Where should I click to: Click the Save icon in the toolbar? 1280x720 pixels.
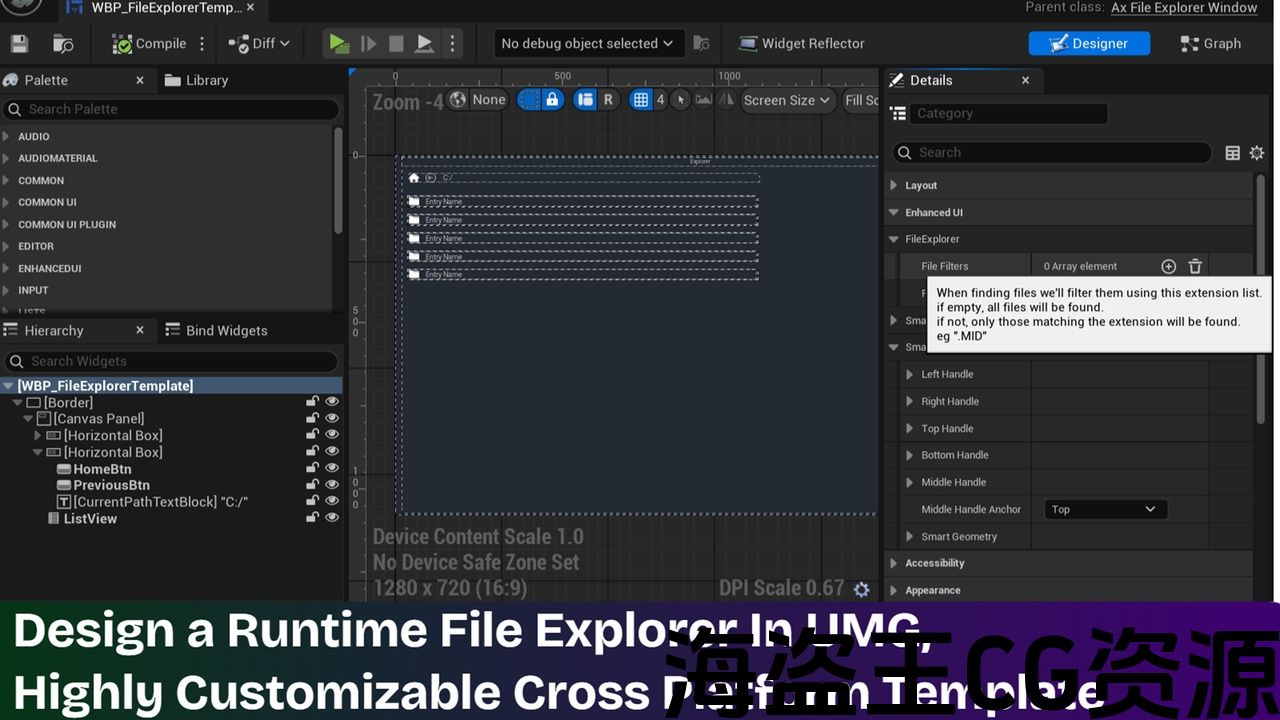19,44
